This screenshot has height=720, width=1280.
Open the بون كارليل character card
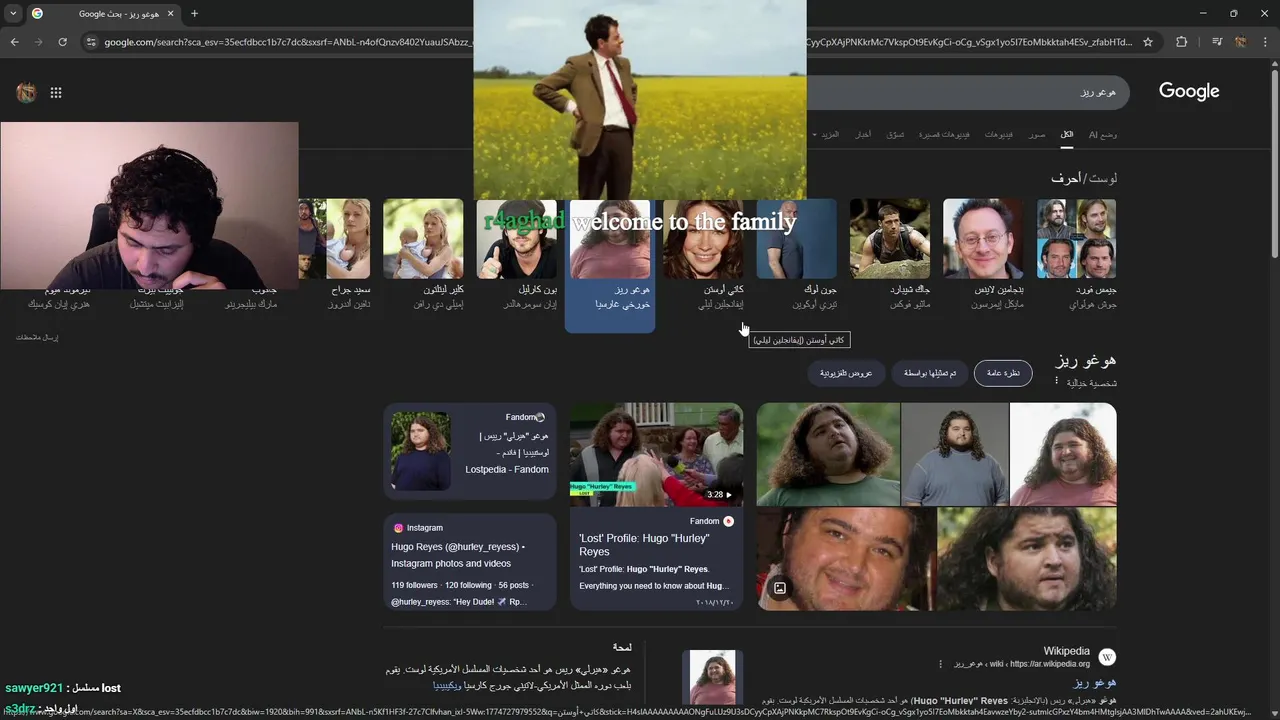tap(517, 255)
